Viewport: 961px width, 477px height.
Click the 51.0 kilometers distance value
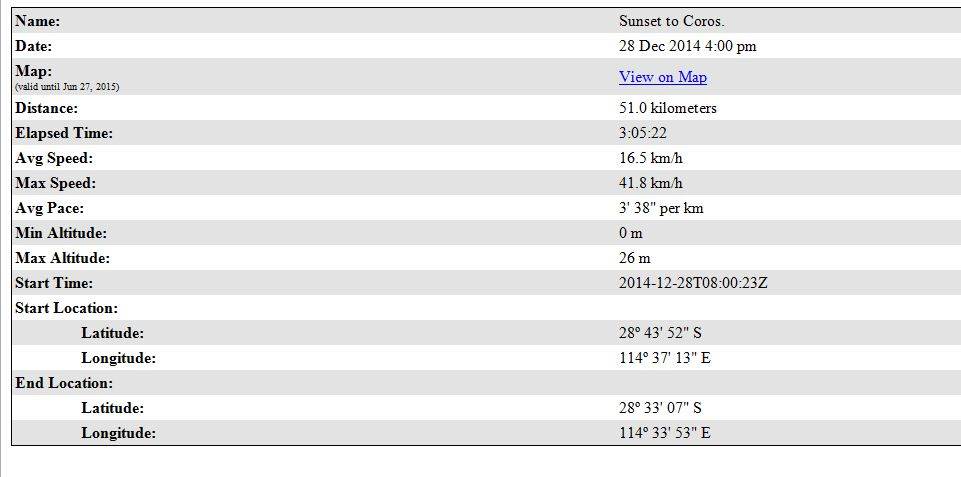pos(667,108)
